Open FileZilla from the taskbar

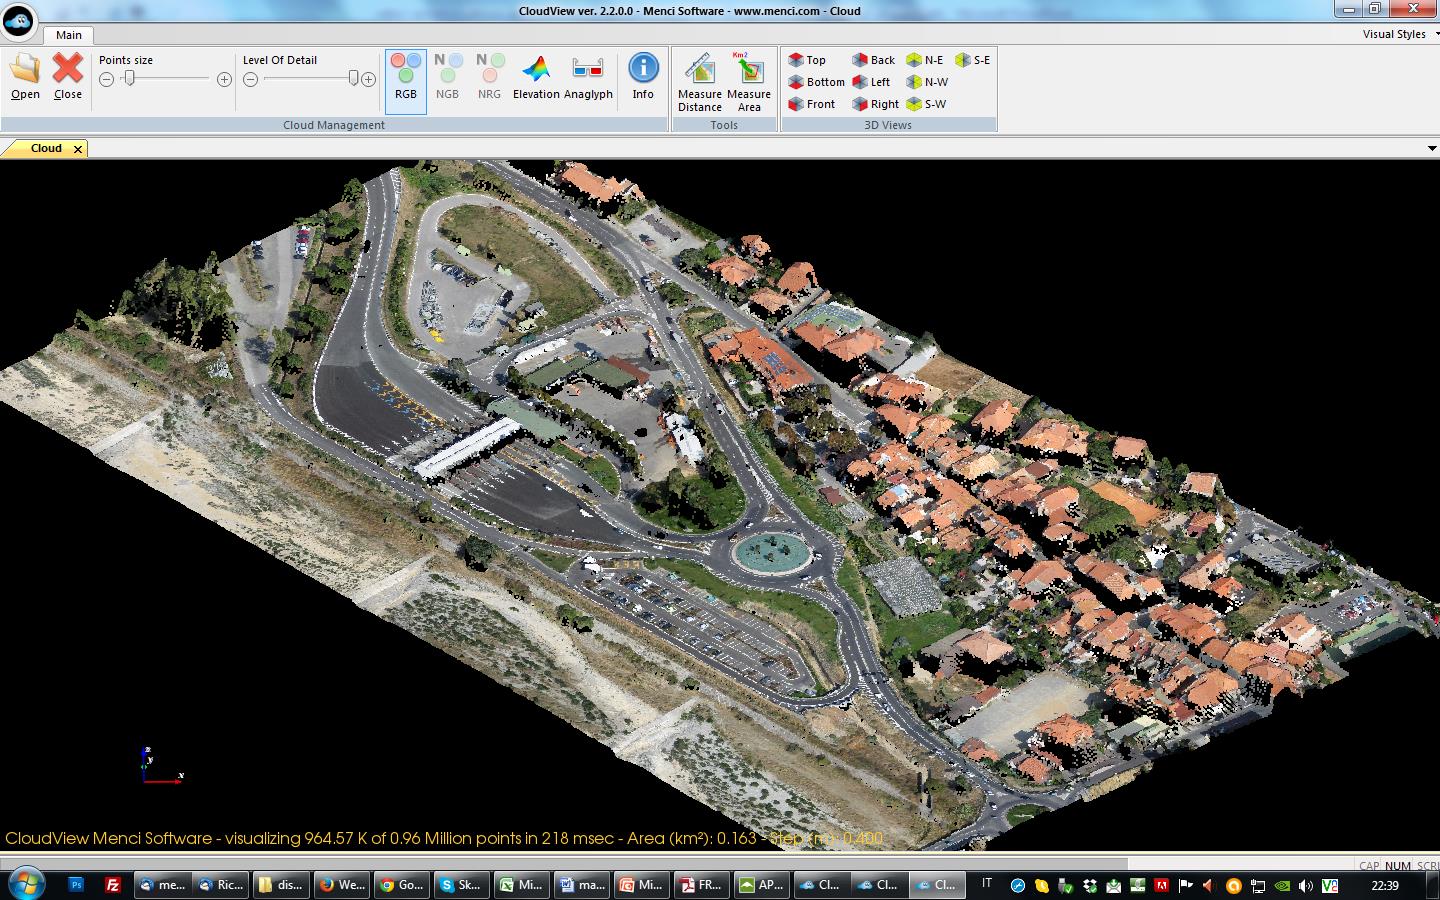113,885
